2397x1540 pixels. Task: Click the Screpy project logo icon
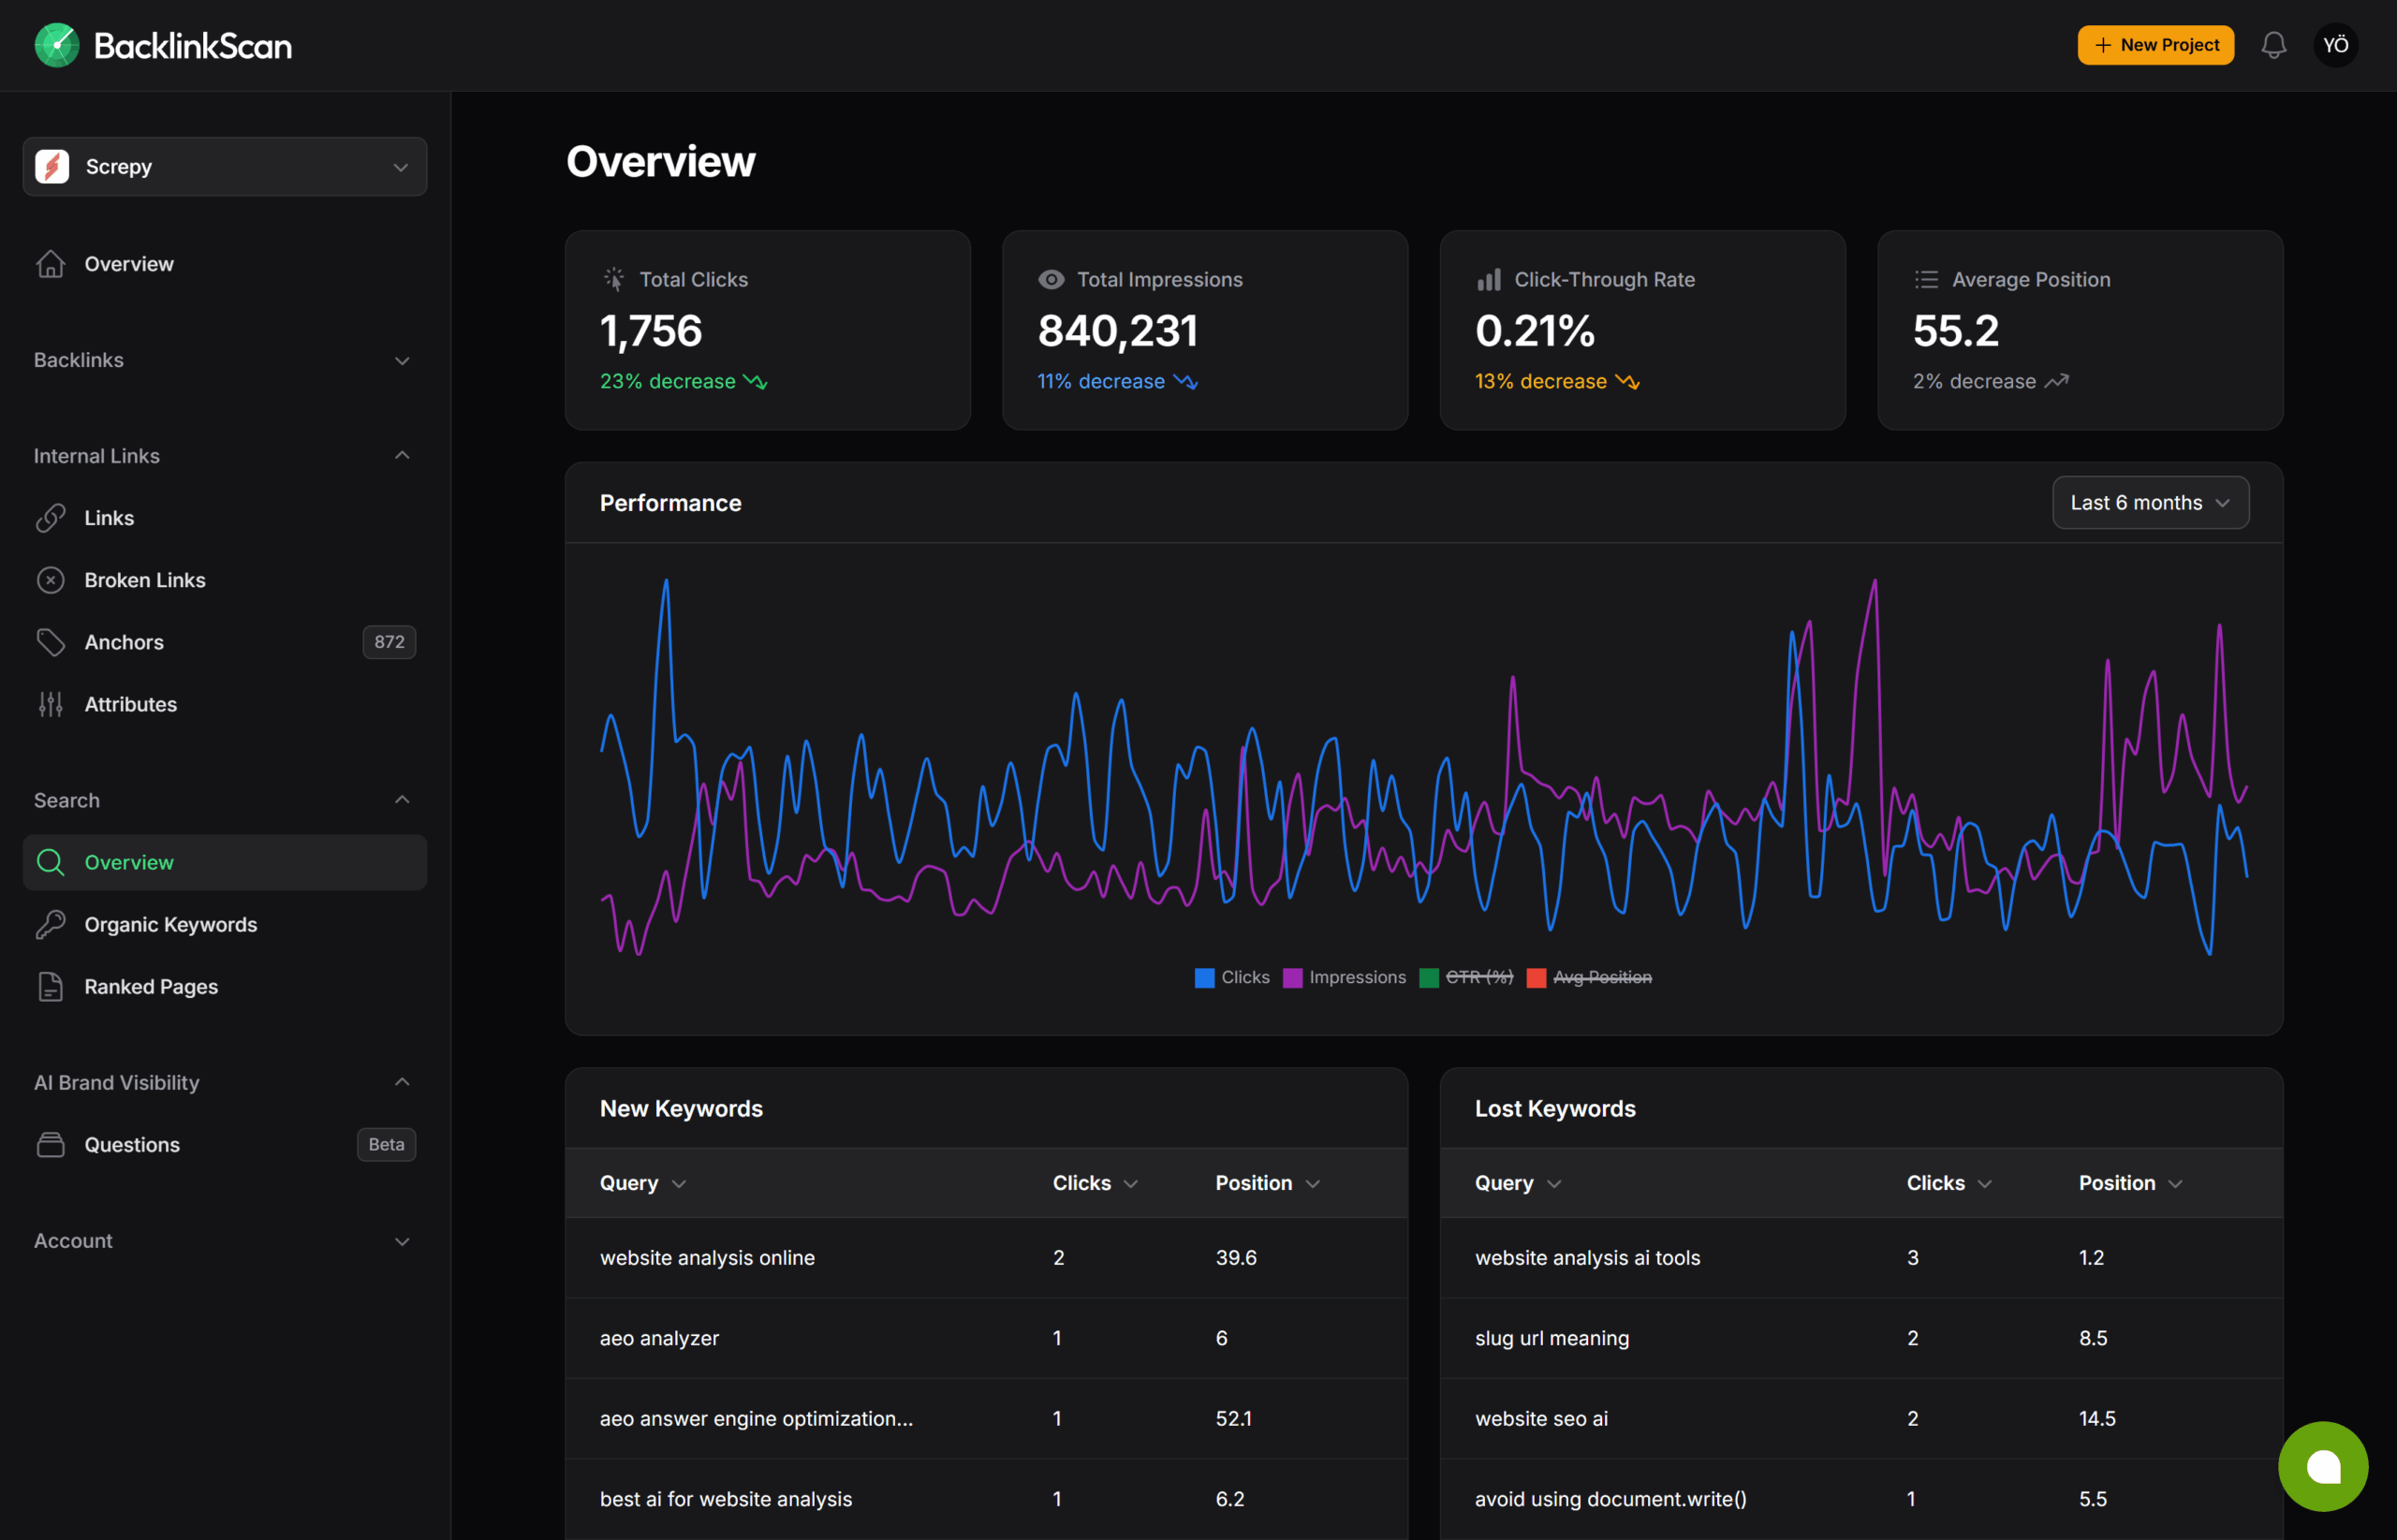click(52, 166)
